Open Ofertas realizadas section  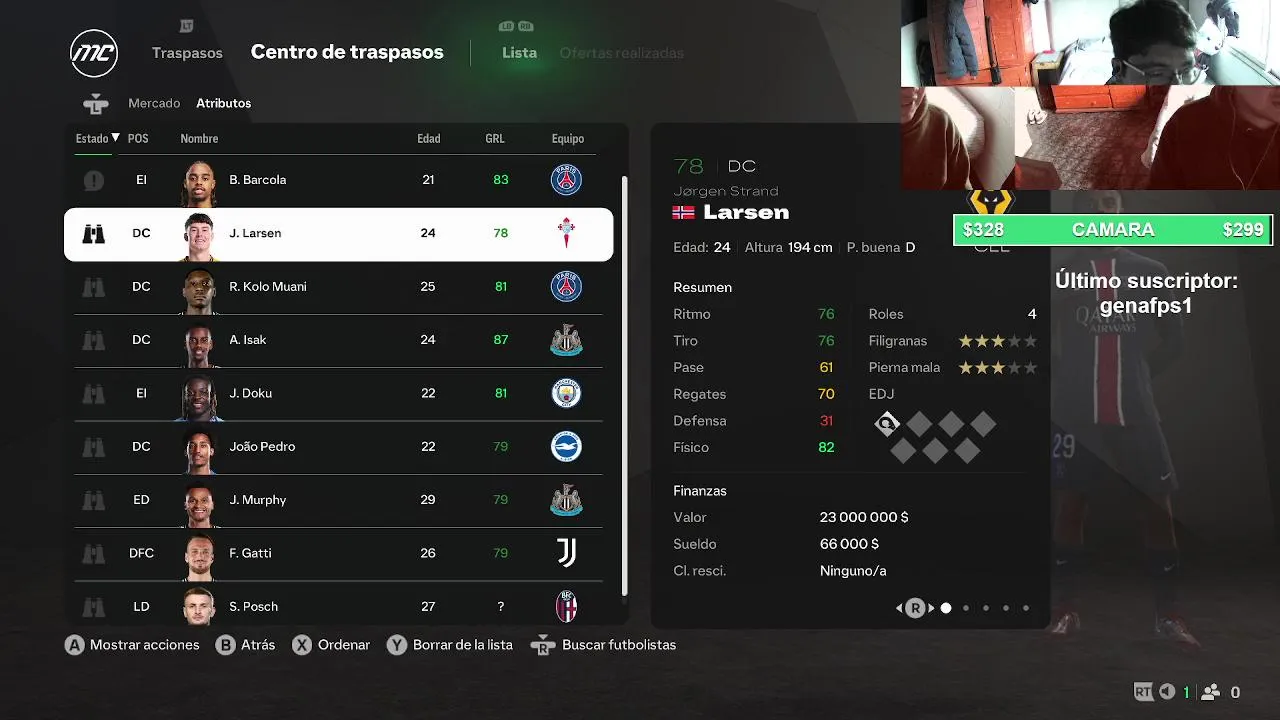tap(622, 53)
